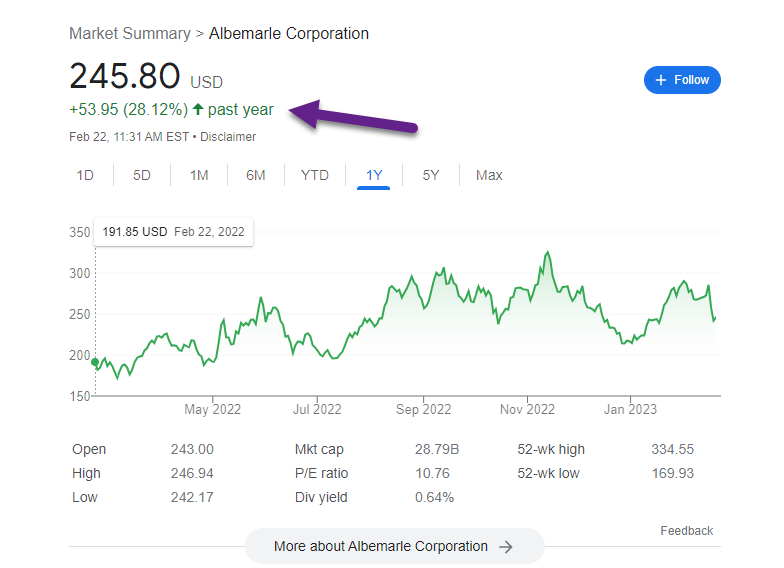Click the chart peak near Nov 2022
The width and height of the screenshot is (784, 568).
(548, 252)
